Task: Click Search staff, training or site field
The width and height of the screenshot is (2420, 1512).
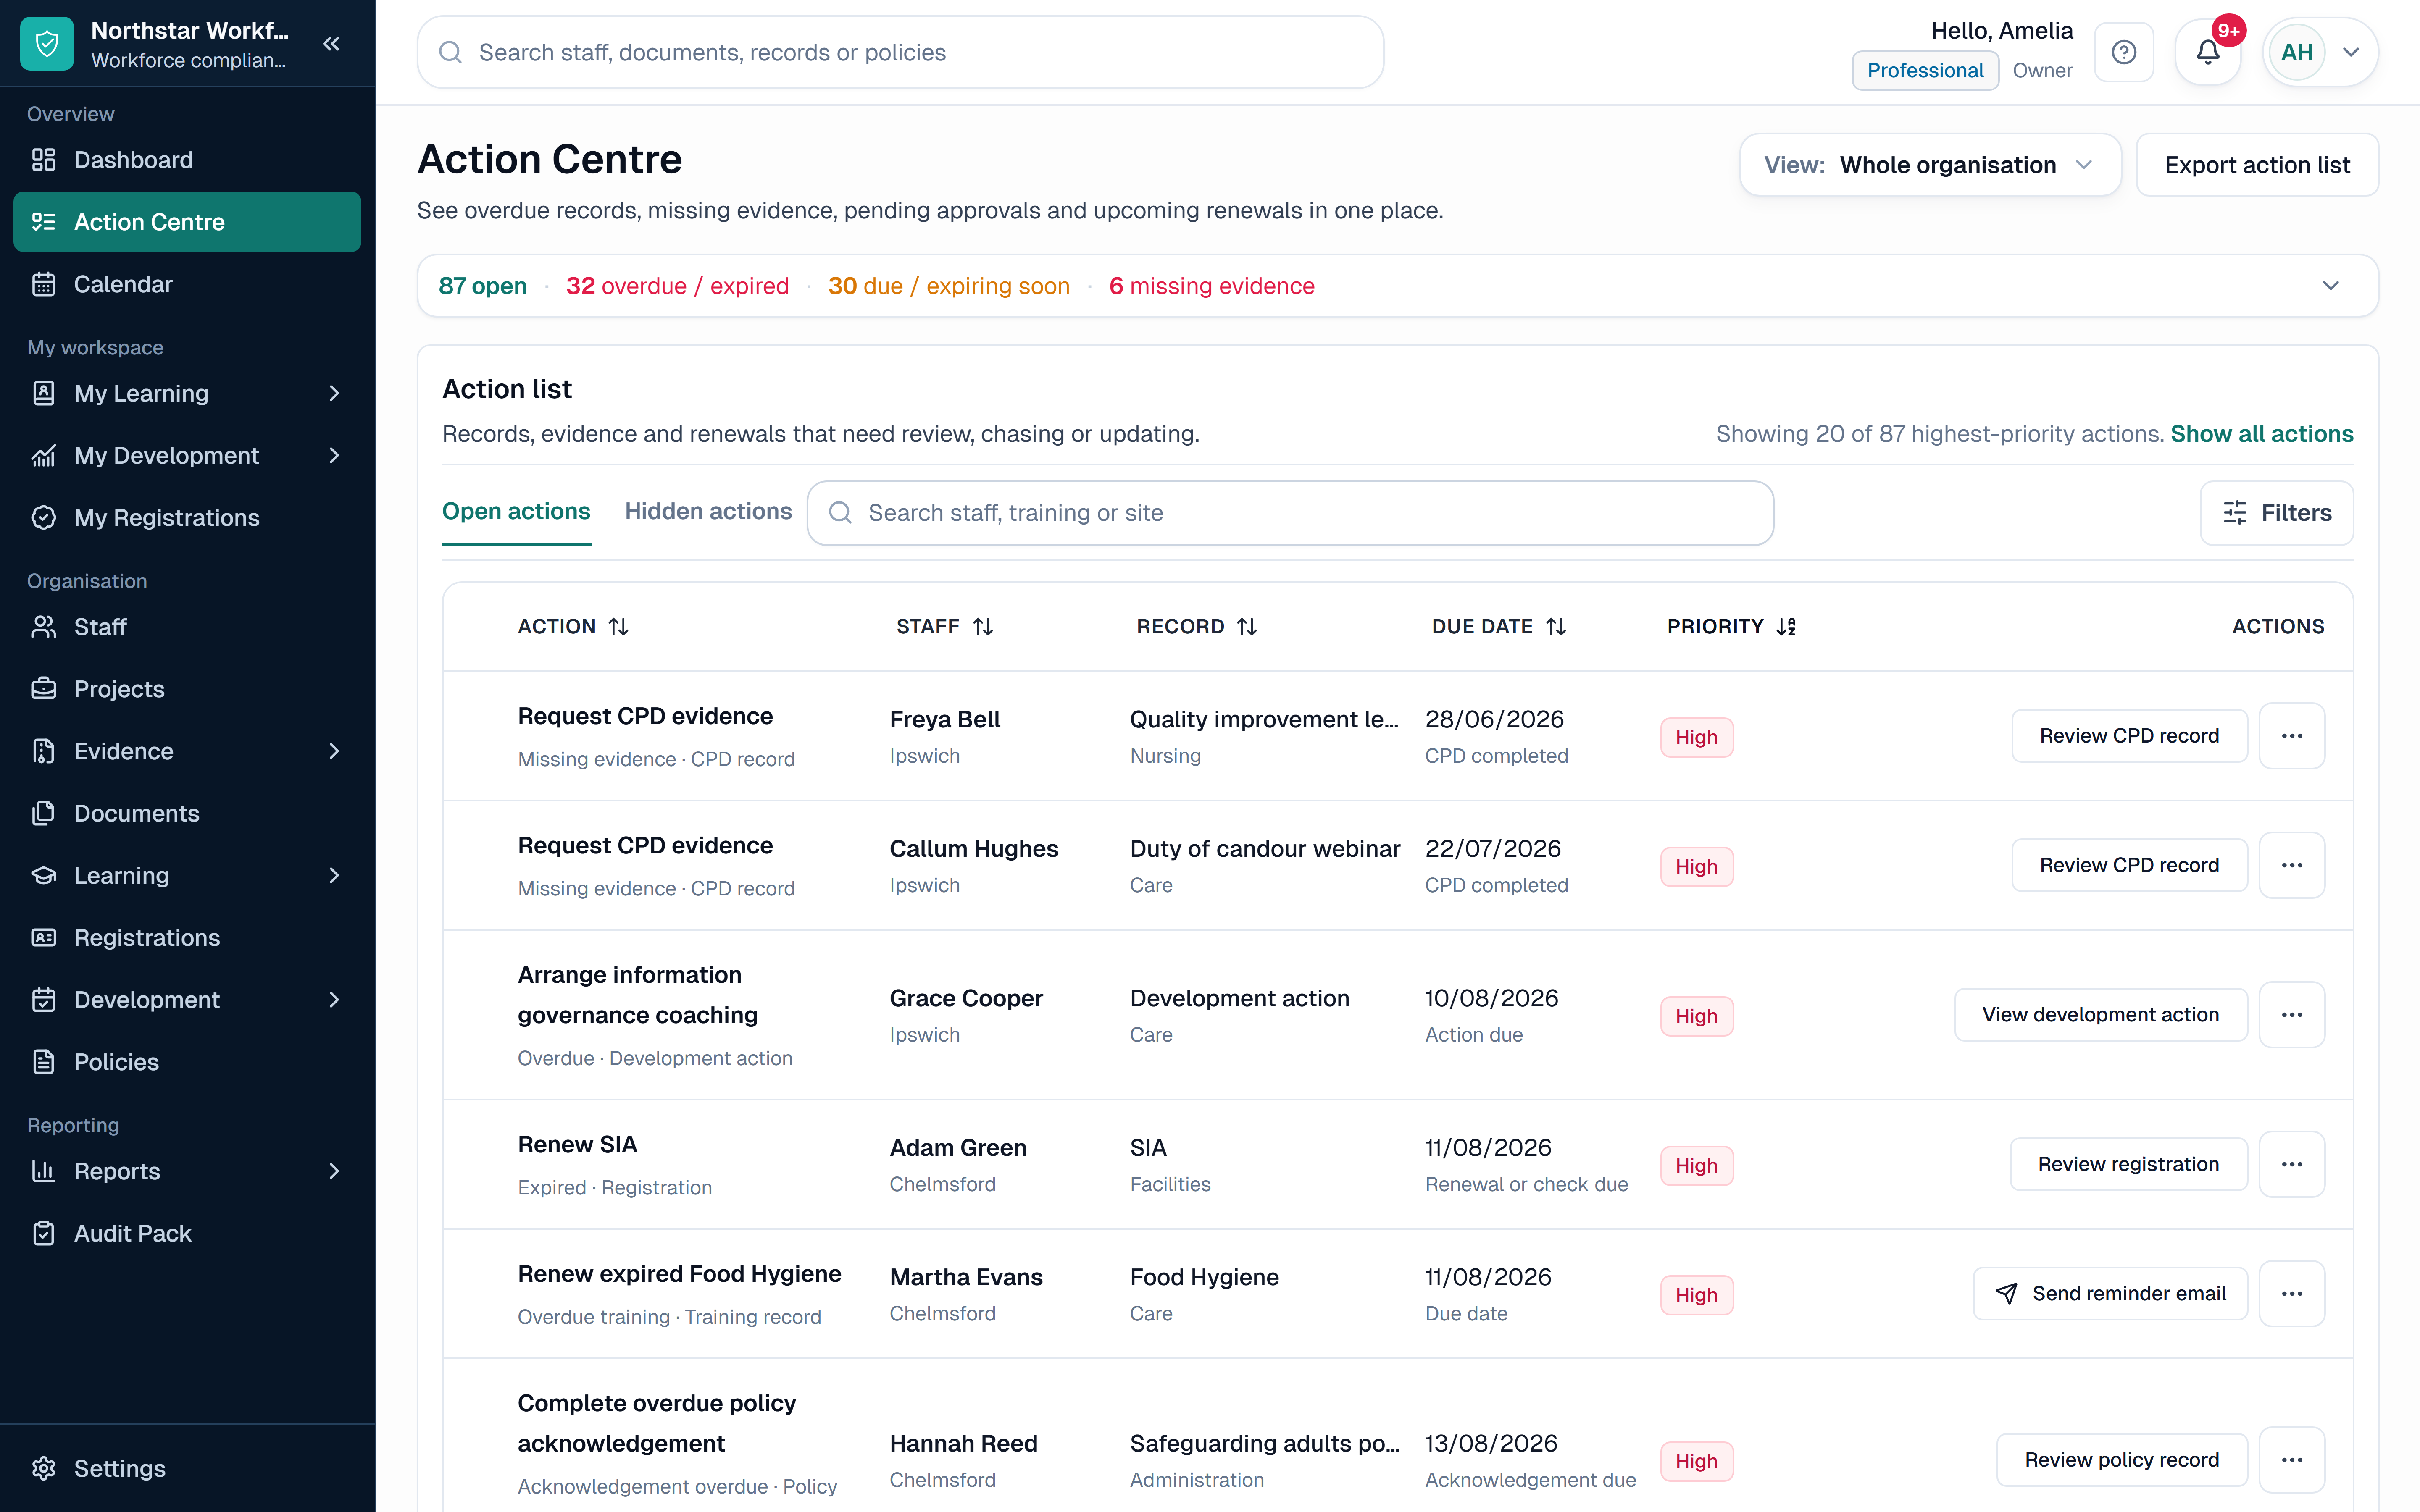Action: pyautogui.click(x=1290, y=513)
